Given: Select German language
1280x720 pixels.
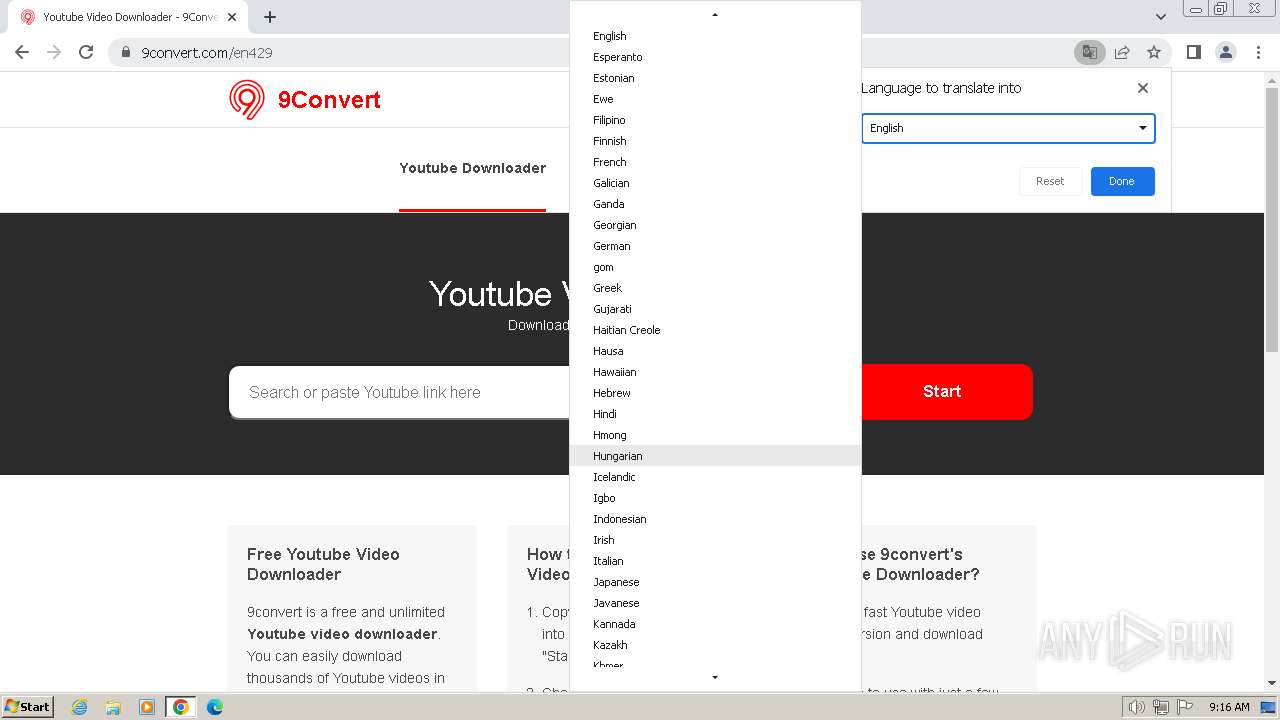Looking at the screenshot, I should click(x=715, y=246).
